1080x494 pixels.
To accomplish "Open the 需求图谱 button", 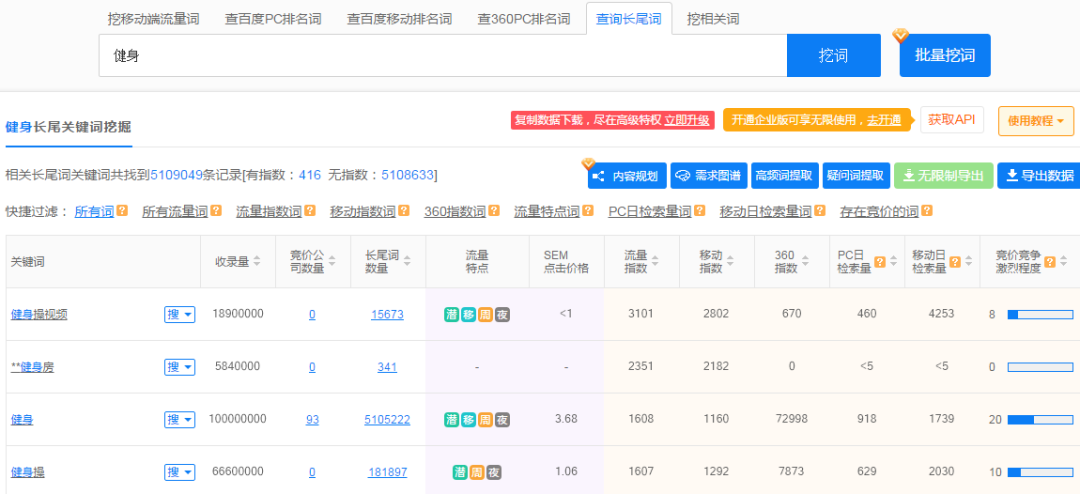I will (x=709, y=176).
